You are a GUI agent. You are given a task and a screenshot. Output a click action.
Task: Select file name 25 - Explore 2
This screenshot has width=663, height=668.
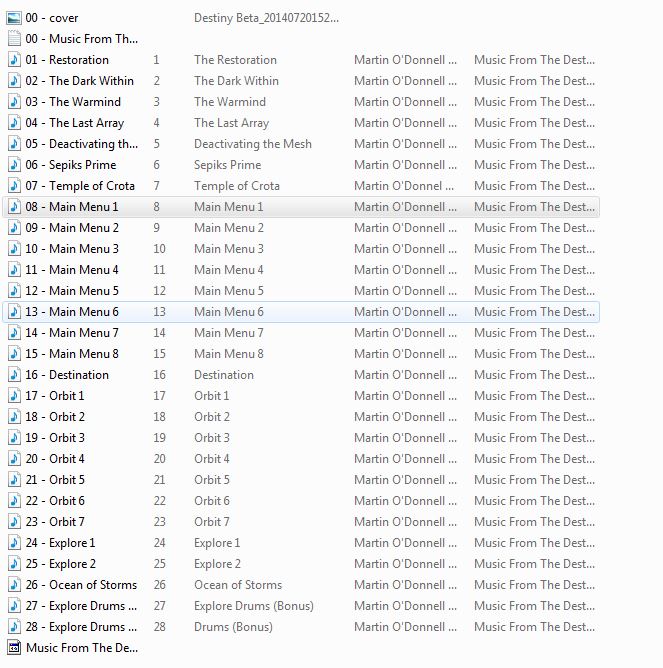click(x=61, y=564)
